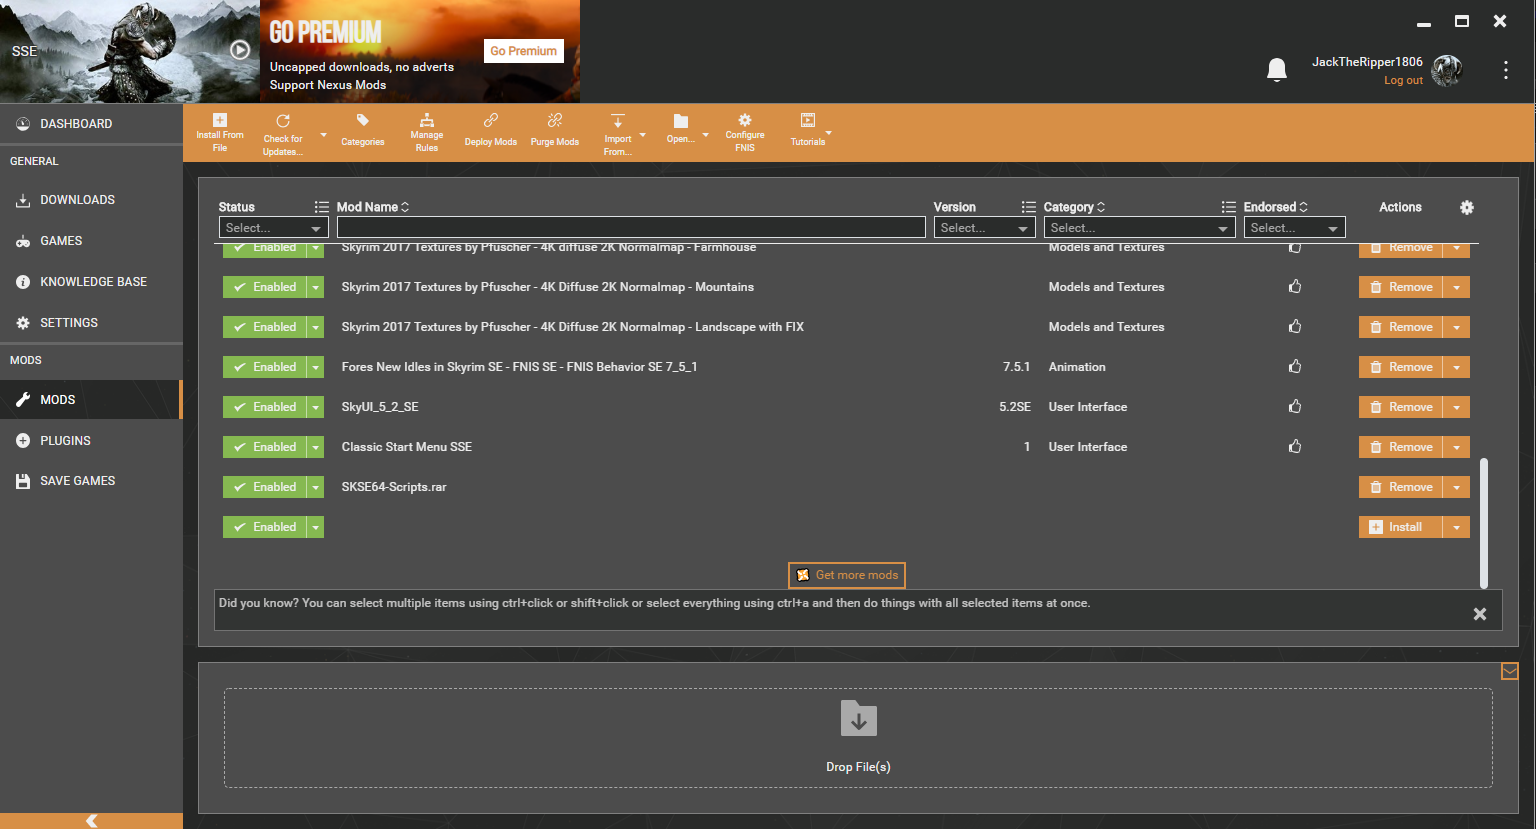
Task: Expand Import From dropdown arrow
Action: tap(642, 135)
